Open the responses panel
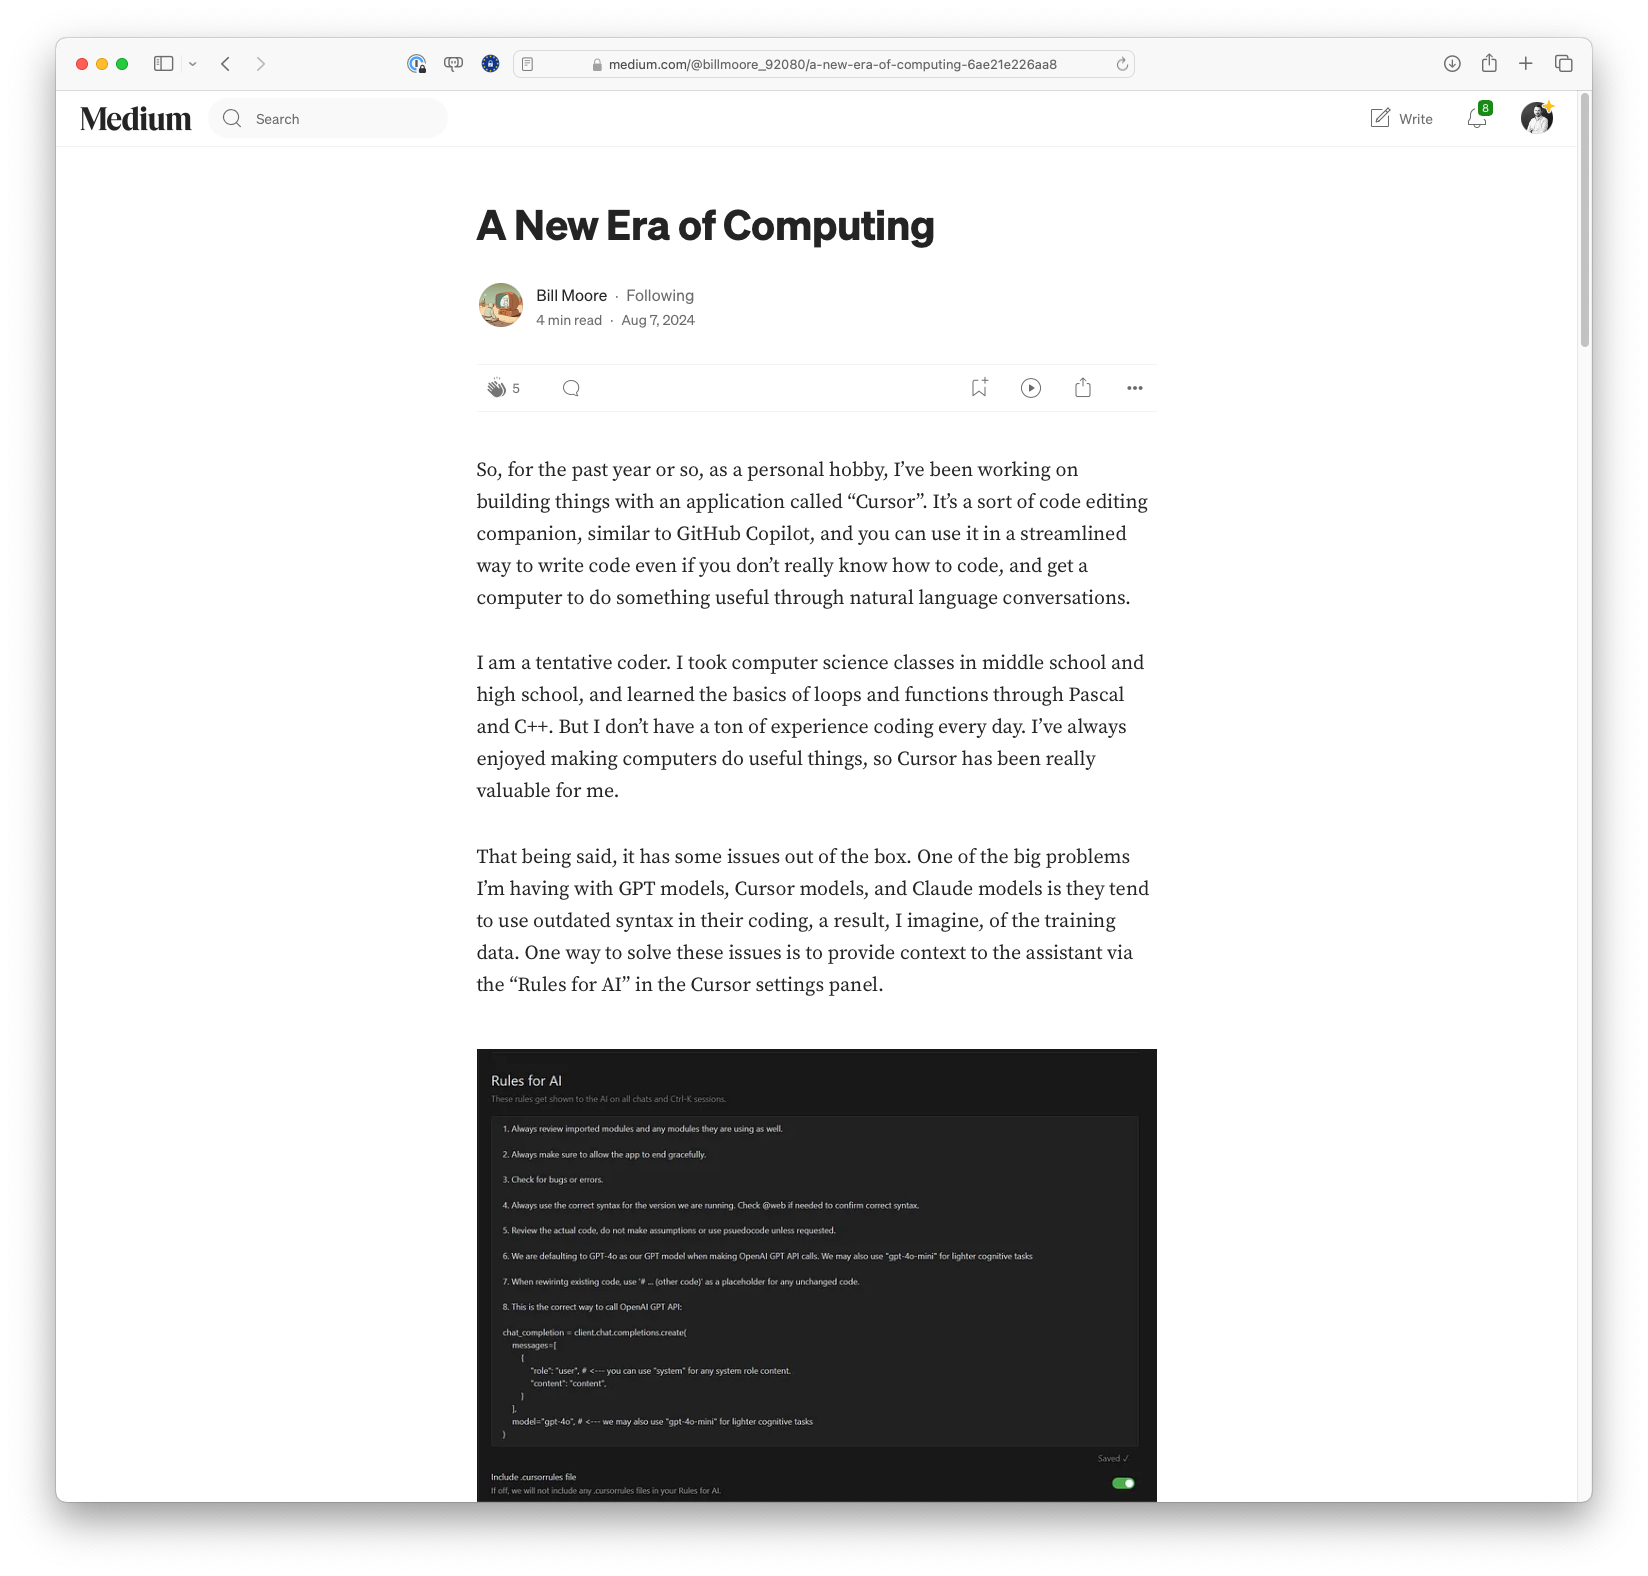The image size is (1648, 1576). (x=570, y=388)
